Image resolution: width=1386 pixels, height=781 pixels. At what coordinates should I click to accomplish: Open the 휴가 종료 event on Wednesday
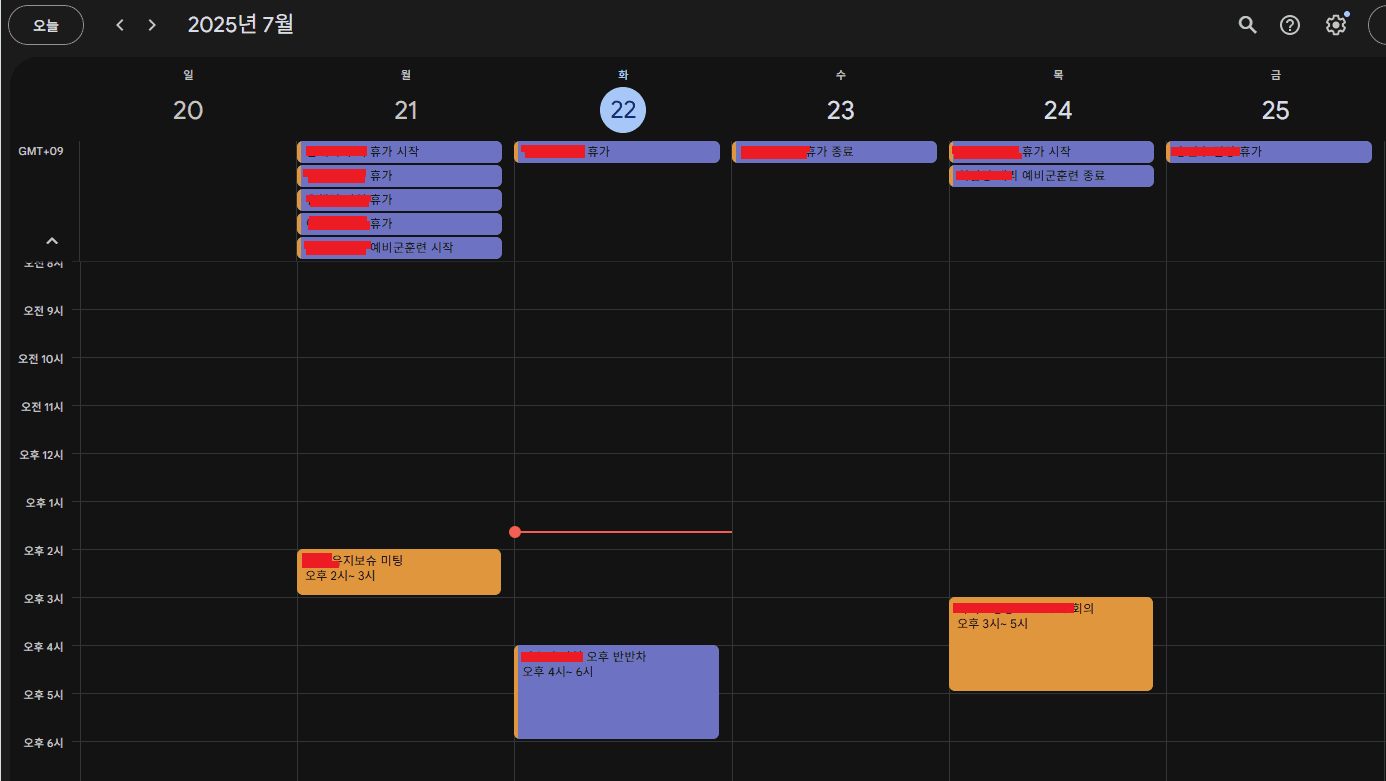(835, 152)
